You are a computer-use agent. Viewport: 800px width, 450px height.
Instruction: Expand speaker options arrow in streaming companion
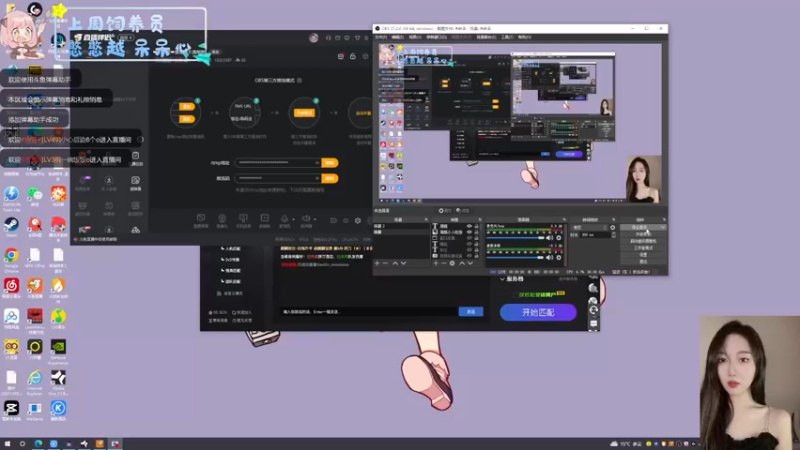(x=315, y=219)
